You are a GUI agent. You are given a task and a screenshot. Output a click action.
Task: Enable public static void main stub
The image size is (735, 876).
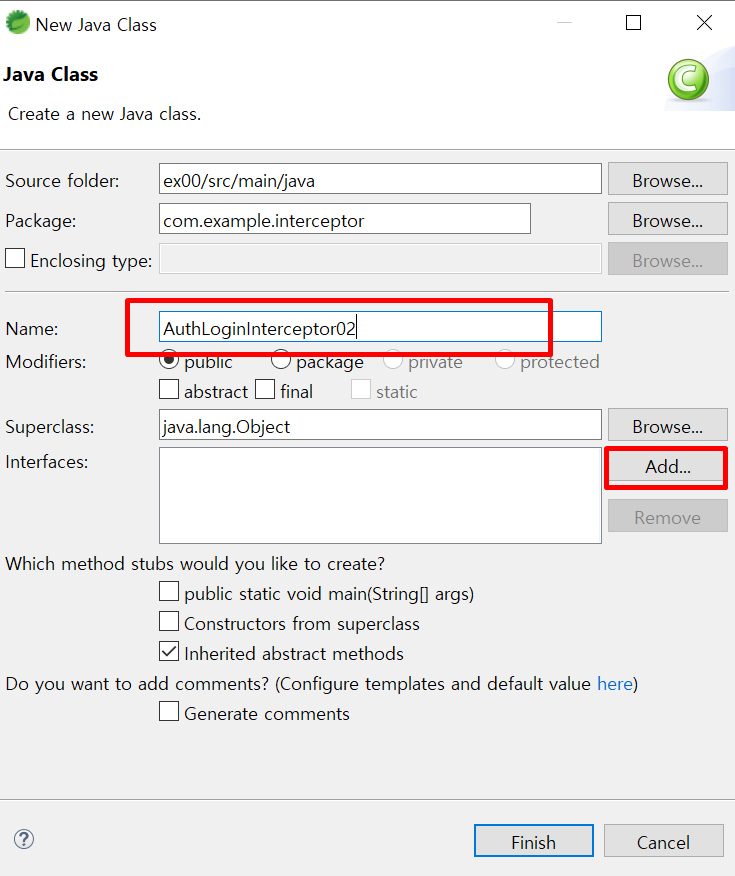169,591
